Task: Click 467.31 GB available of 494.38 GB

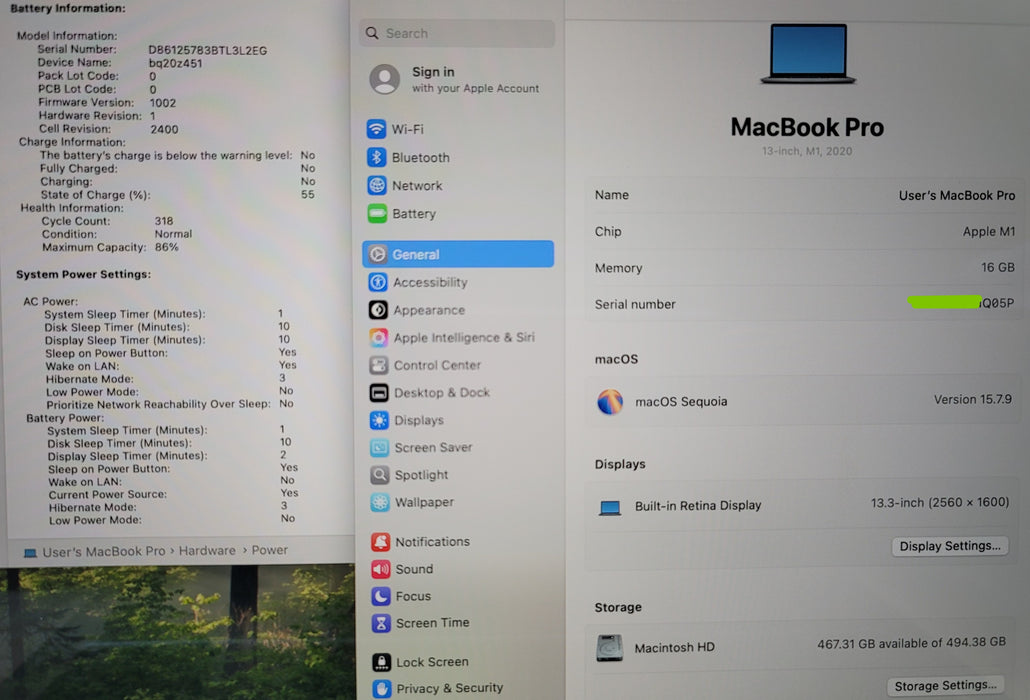Action: pos(911,643)
